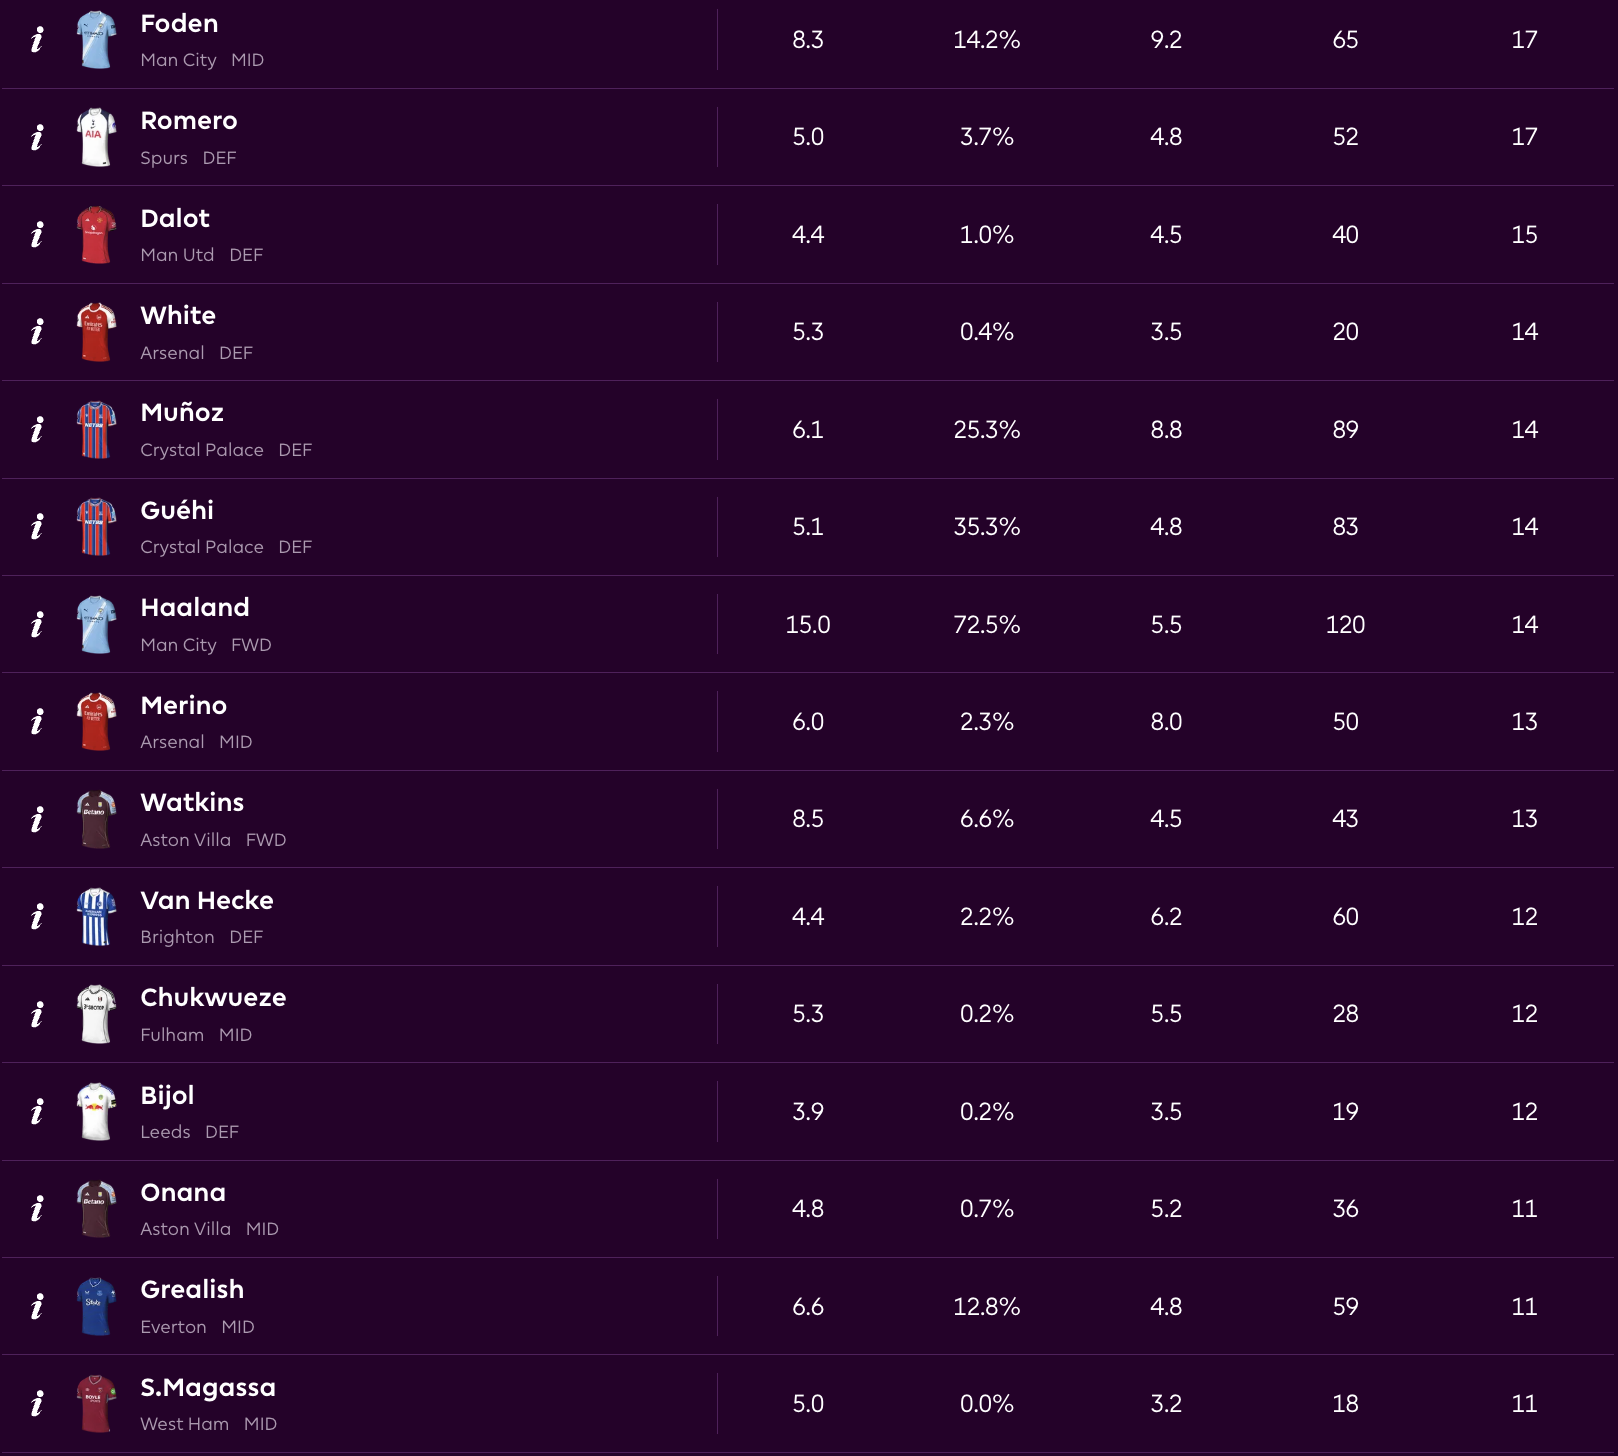
Task: Select the Romero player name
Action: click(x=189, y=121)
